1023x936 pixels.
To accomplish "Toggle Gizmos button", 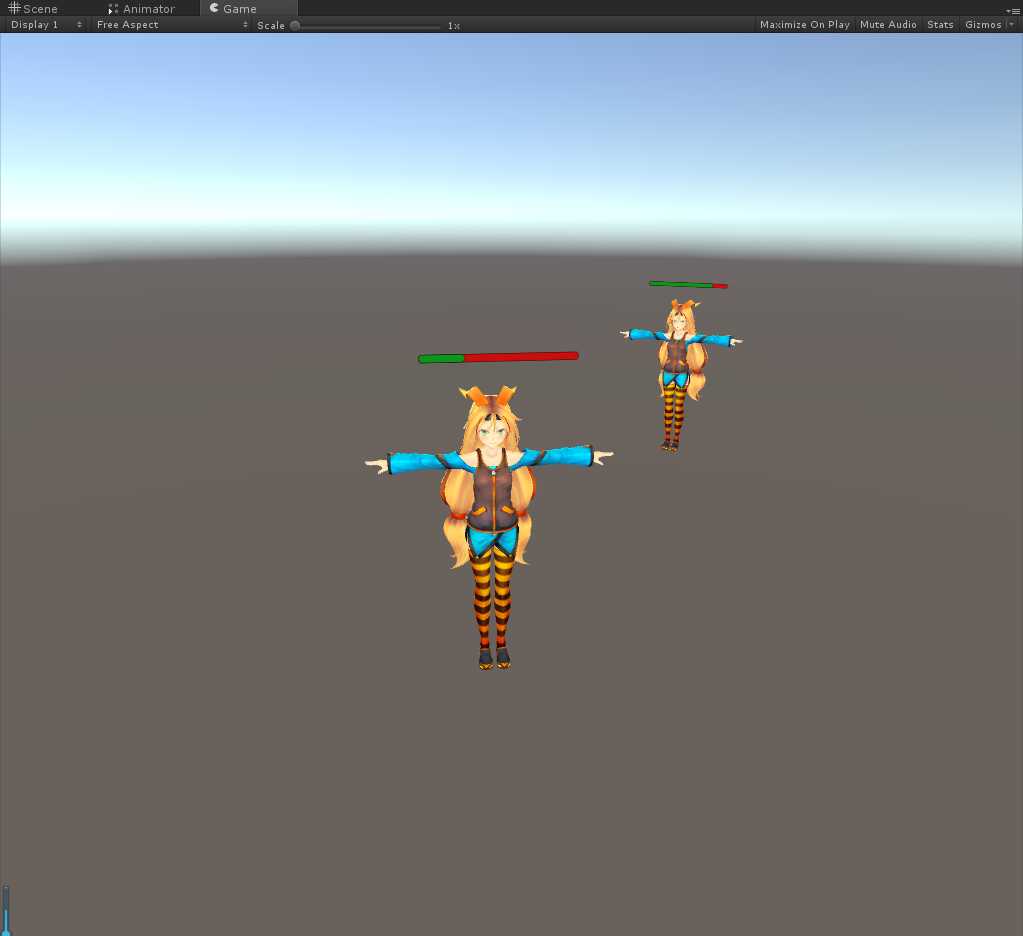I will 983,25.
